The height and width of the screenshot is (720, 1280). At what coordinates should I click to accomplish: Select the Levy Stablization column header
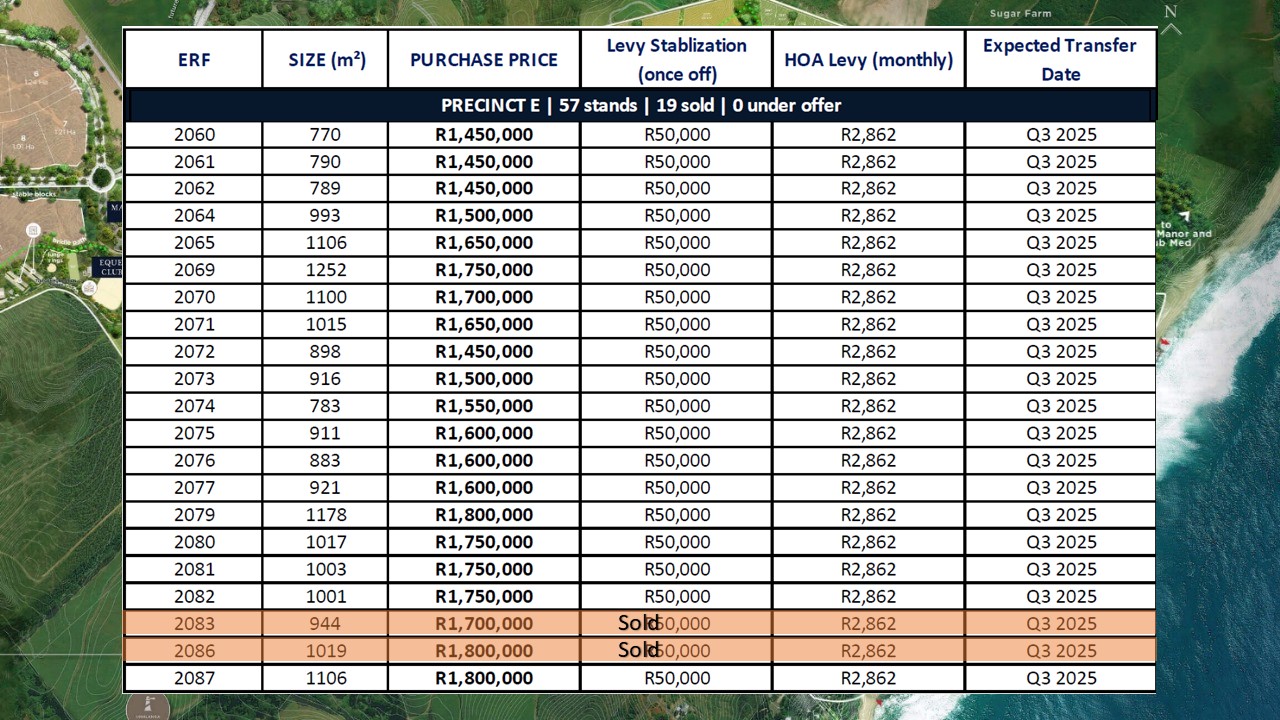click(677, 59)
